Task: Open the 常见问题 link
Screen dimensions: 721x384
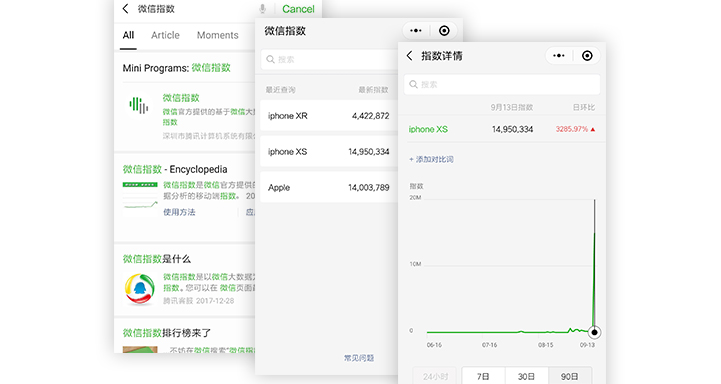Action: (359, 358)
